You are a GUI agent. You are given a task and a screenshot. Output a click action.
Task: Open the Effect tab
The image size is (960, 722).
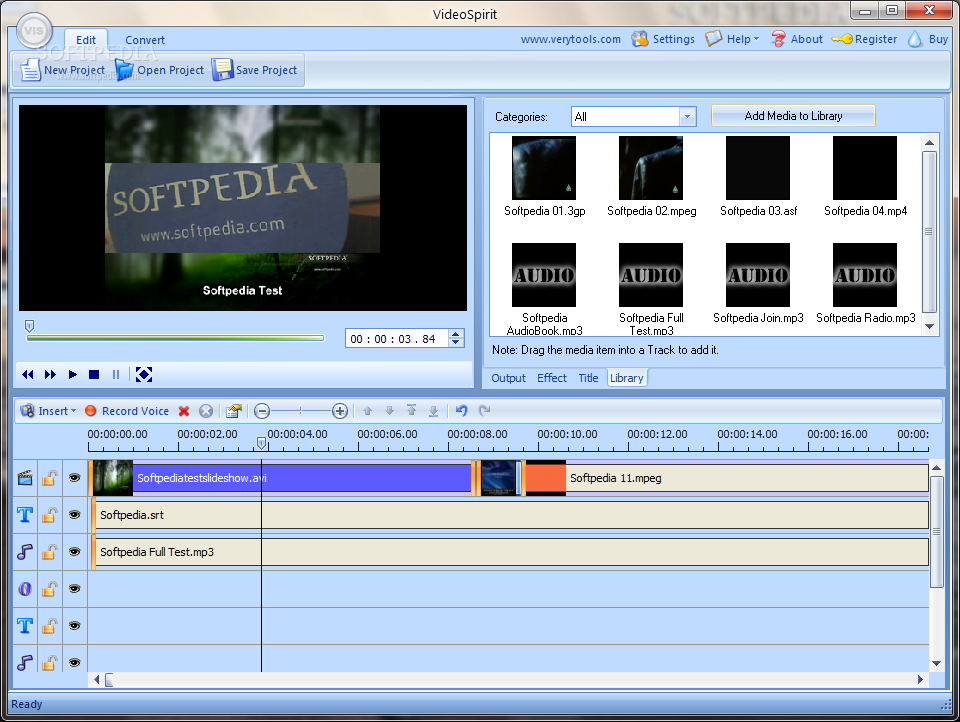coord(552,378)
